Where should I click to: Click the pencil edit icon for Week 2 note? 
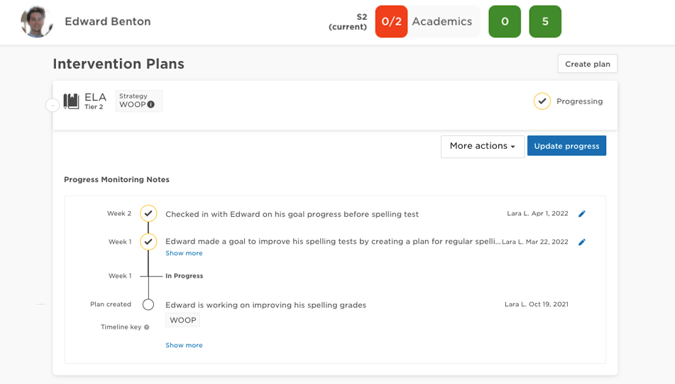click(x=582, y=214)
